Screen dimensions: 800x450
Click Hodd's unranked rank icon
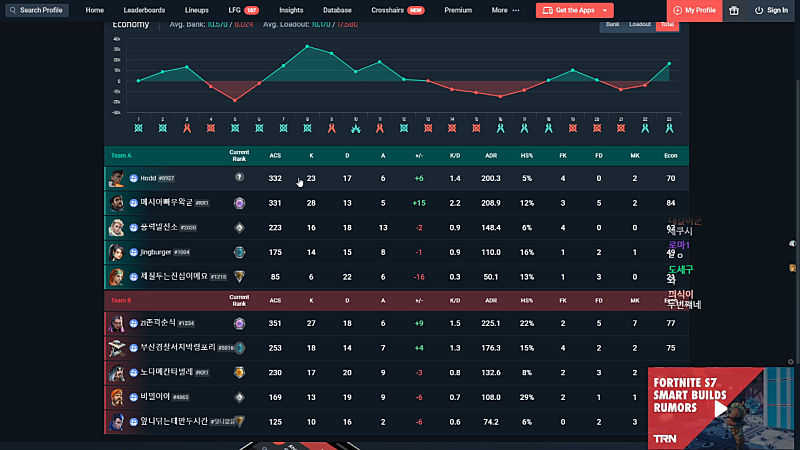[239, 177]
